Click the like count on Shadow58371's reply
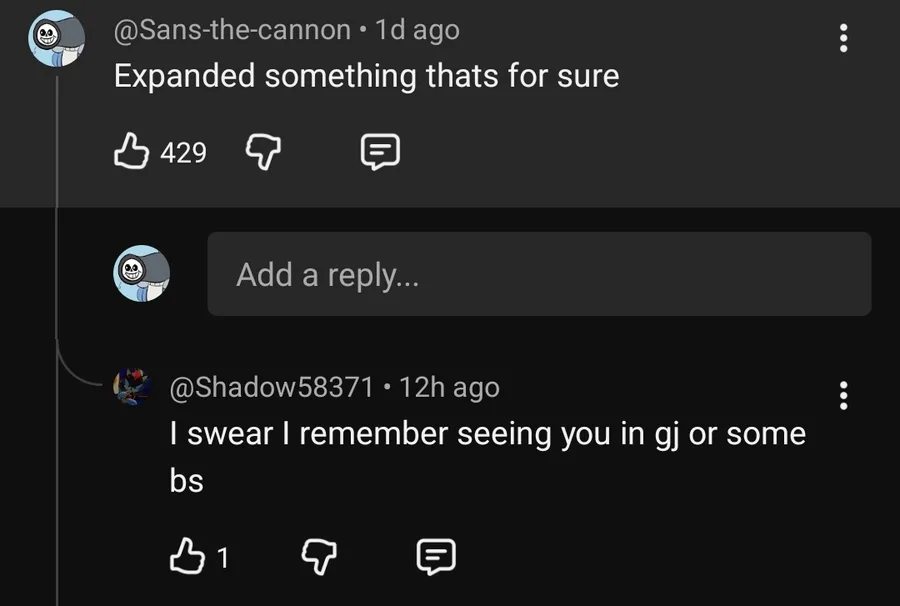This screenshot has height=606, width=900. tap(223, 558)
